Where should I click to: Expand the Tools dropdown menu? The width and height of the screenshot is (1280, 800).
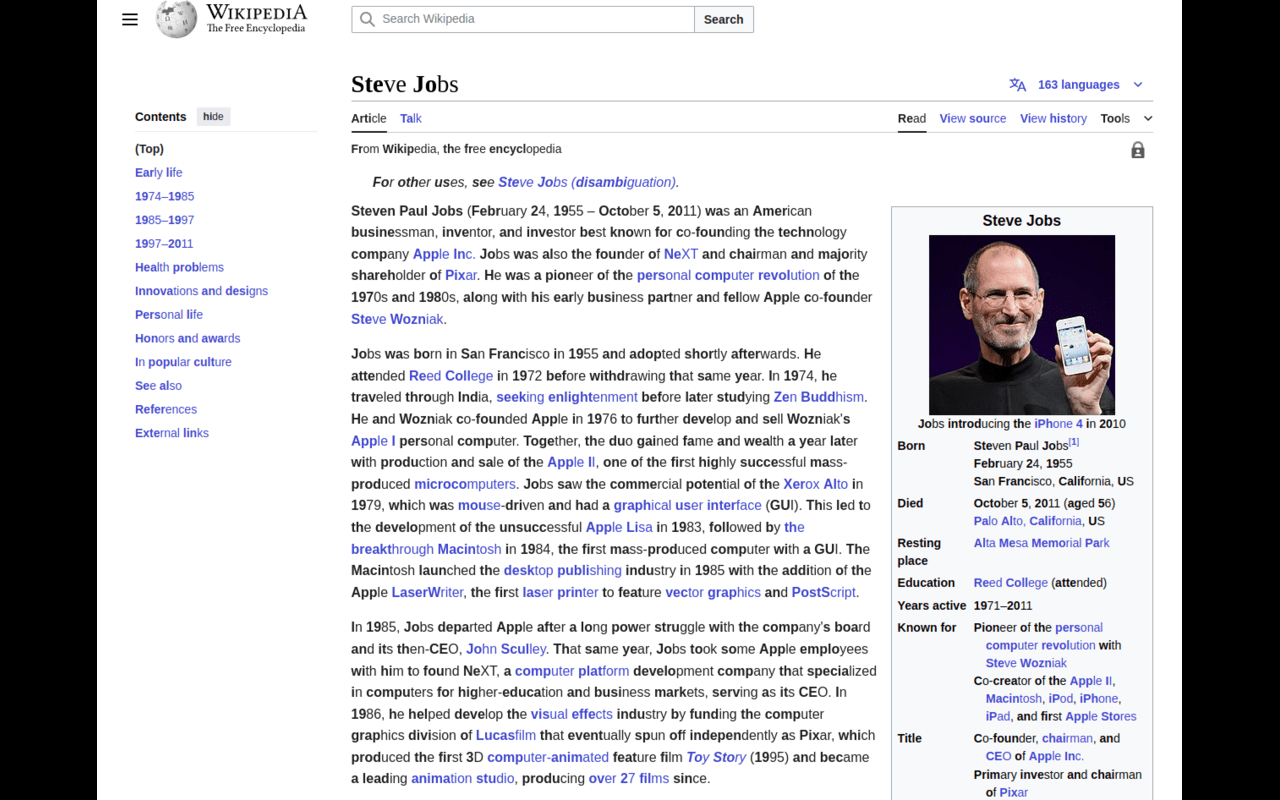pyautogui.click(x=1126, y=118)
